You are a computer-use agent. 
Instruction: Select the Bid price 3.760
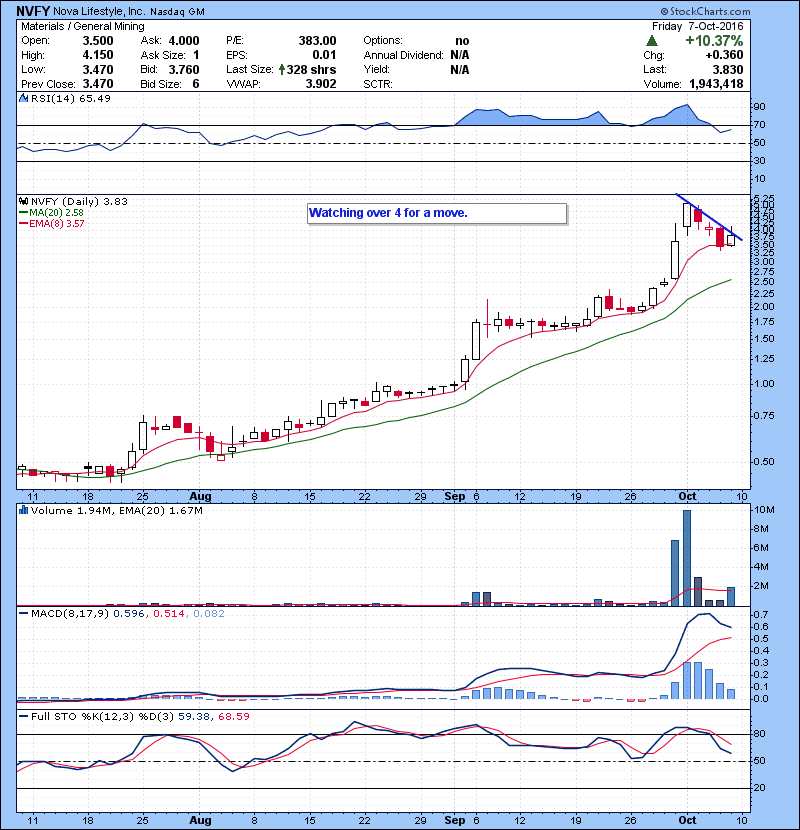click(x=184, y=69)
